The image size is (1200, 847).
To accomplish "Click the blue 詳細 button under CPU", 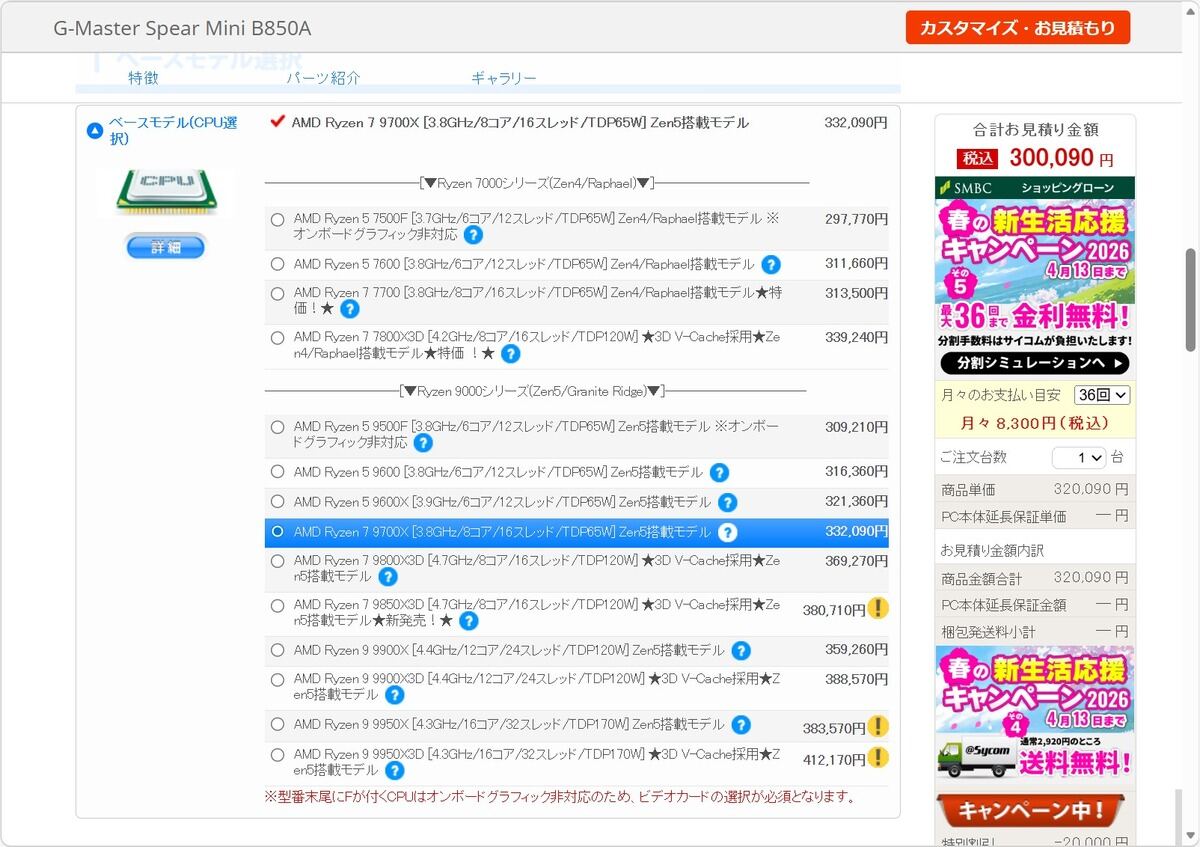I will pos(165,246).
